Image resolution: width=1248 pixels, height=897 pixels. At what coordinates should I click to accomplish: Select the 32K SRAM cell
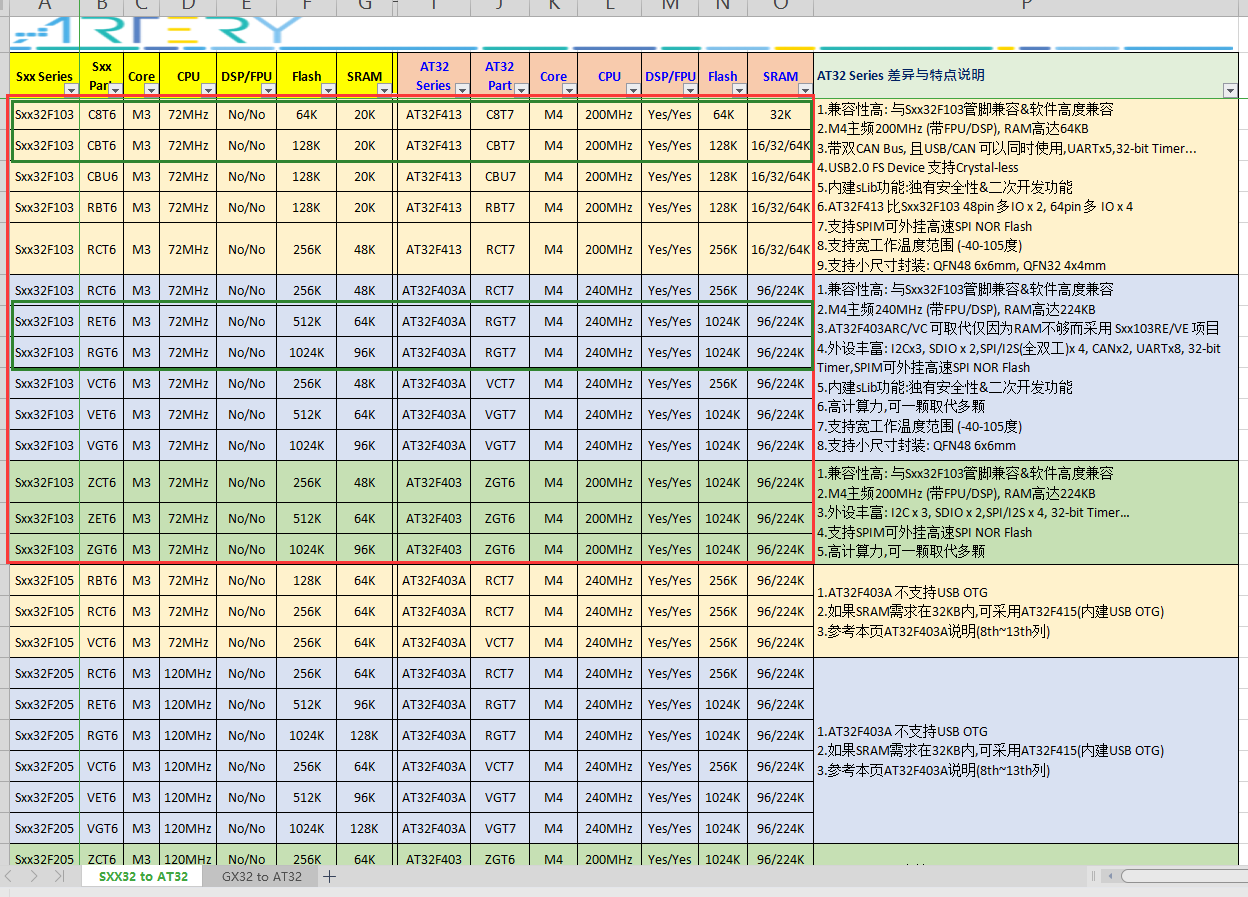coord(781,114)
